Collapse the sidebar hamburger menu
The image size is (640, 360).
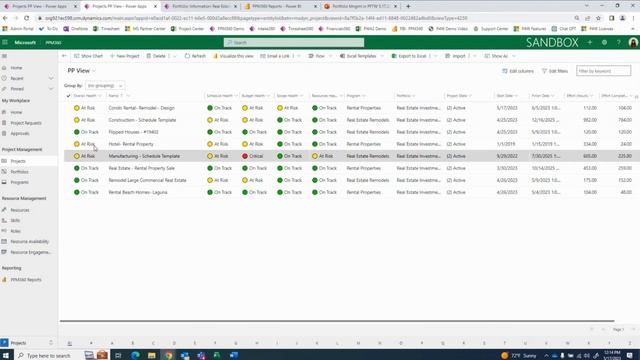pyautogui.click(x=4, y=56)
